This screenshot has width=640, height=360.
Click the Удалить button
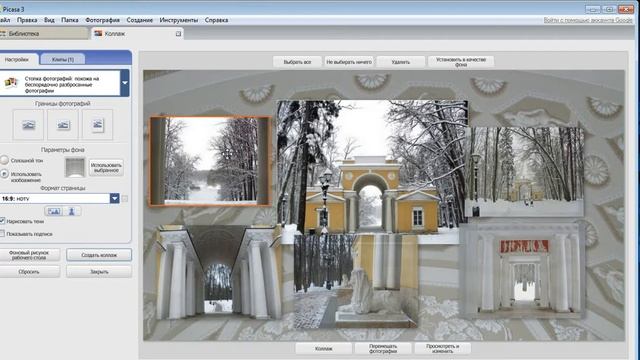click(x=400, y=62)
